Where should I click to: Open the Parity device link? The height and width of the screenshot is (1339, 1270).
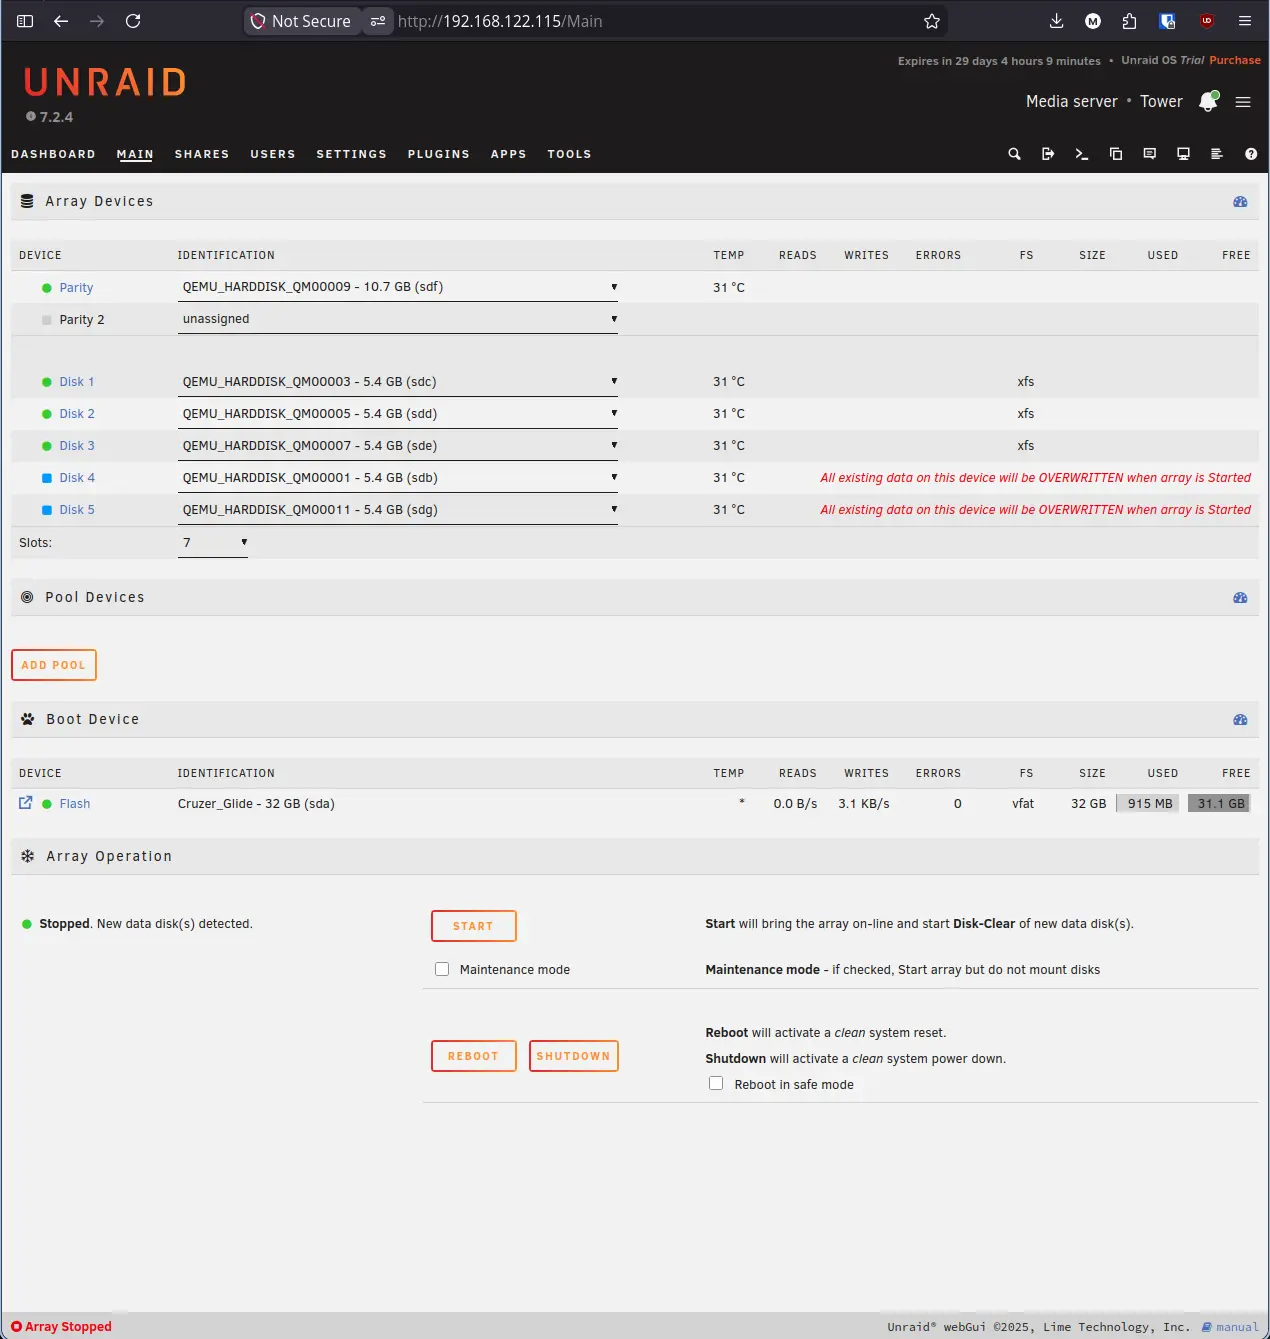[76, 288]
